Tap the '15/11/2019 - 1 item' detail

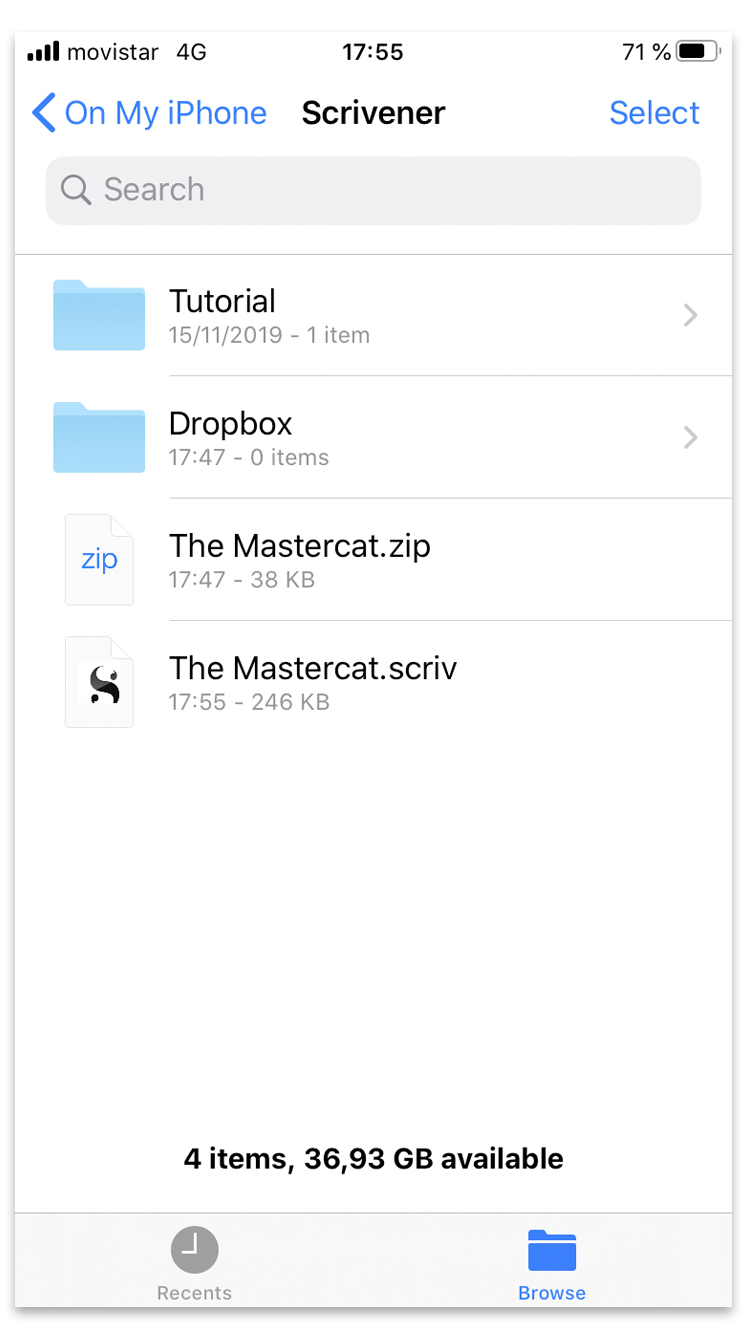point(269,336)
